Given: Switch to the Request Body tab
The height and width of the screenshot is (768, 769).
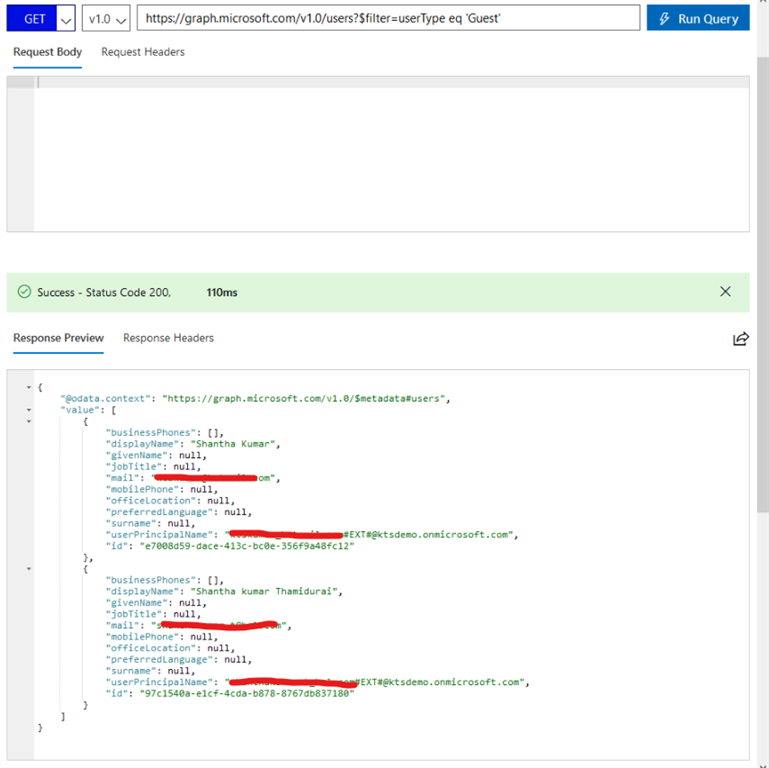Looking at the screenshot, I should point(47,52).
